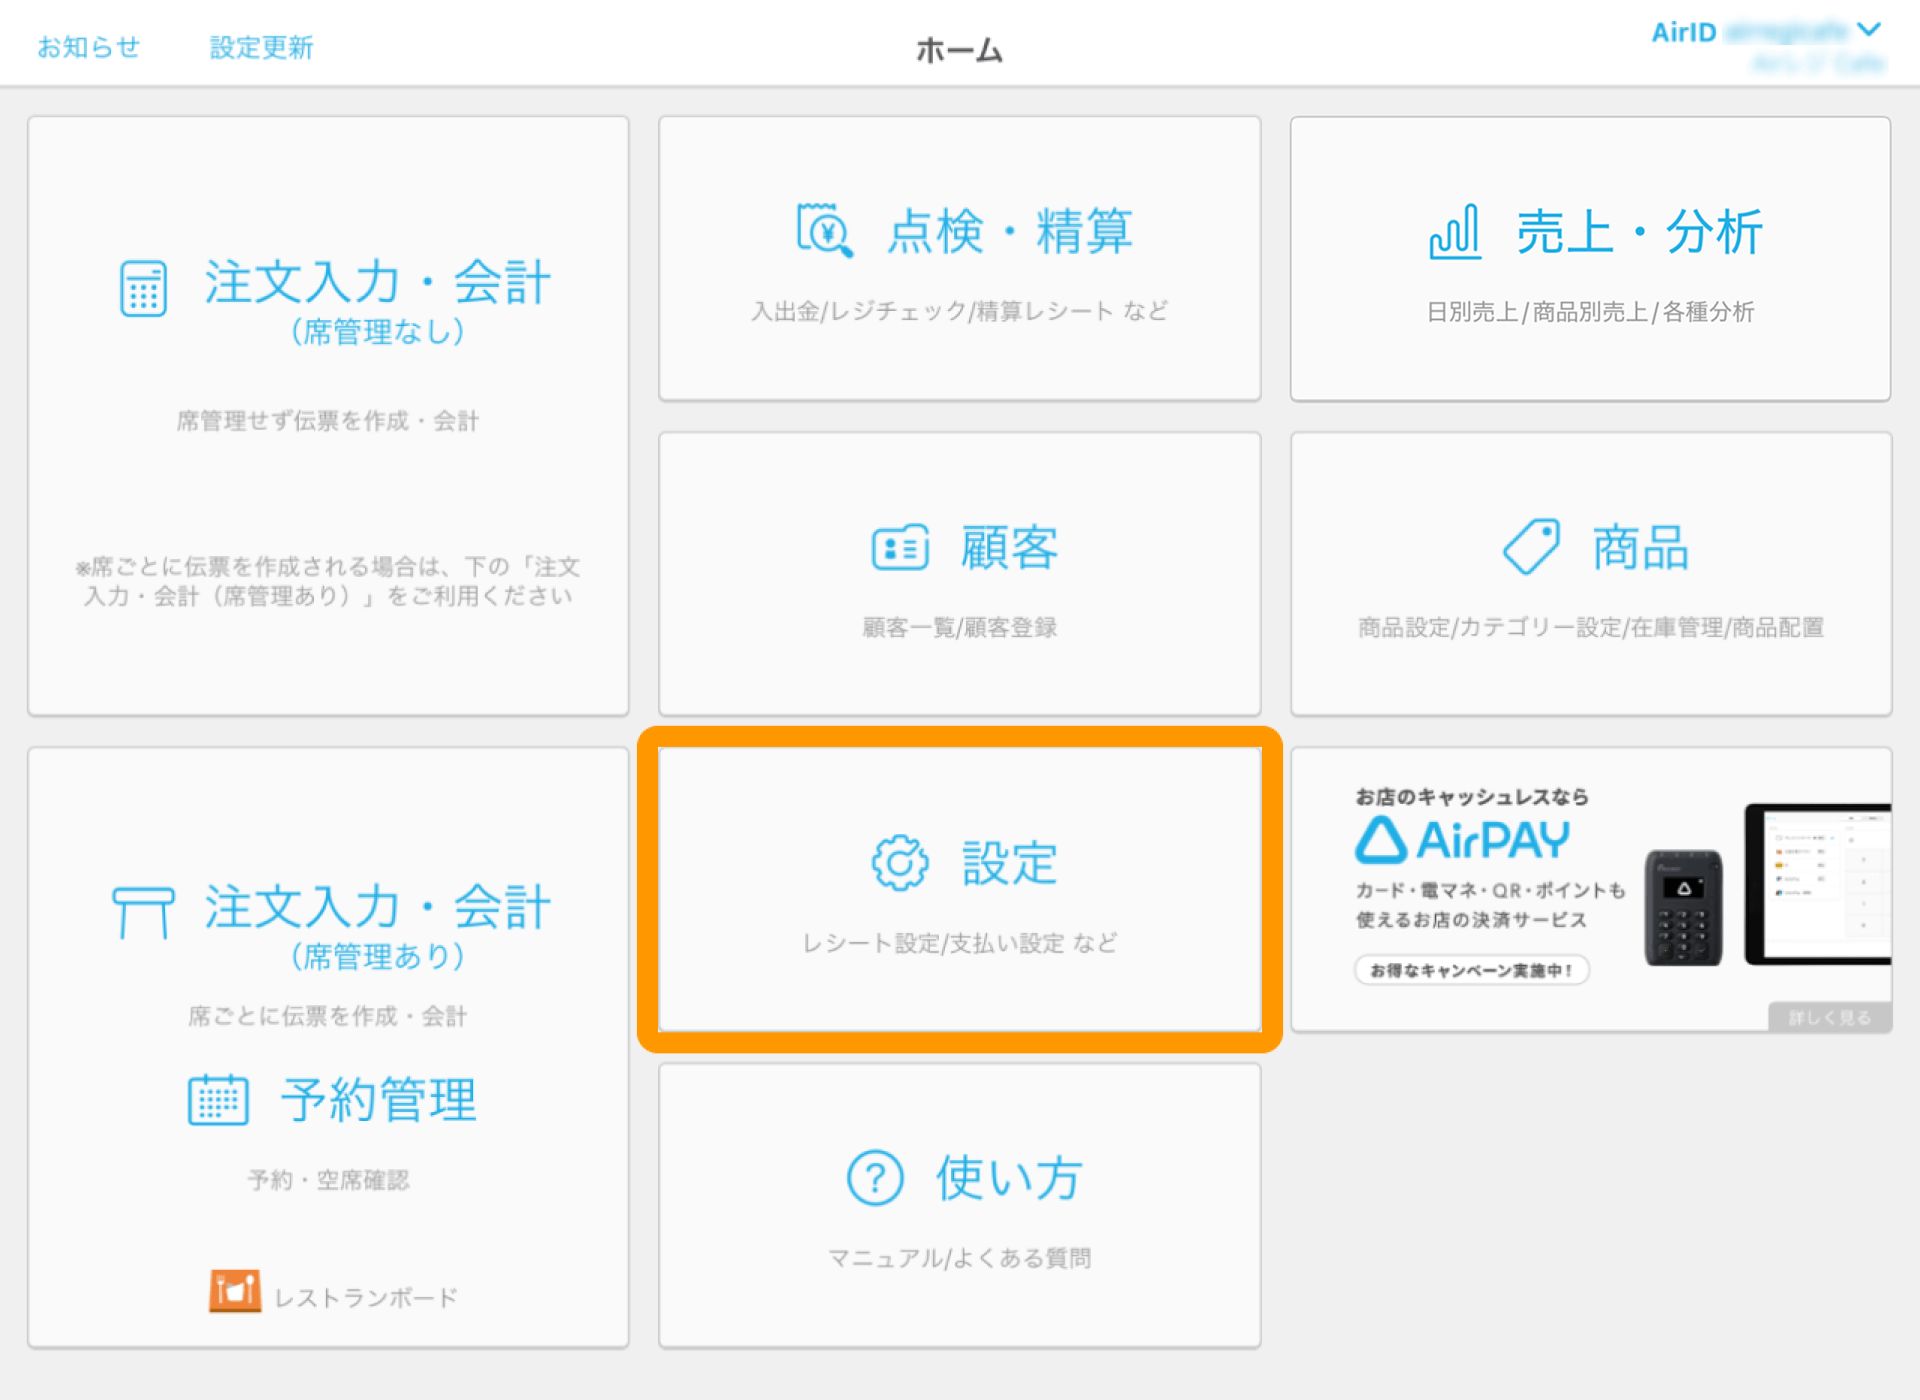Click the table icon for 注文入力・会計 (席管理あり)
Screen dimensions: 1920x1400
click(143, 912)
